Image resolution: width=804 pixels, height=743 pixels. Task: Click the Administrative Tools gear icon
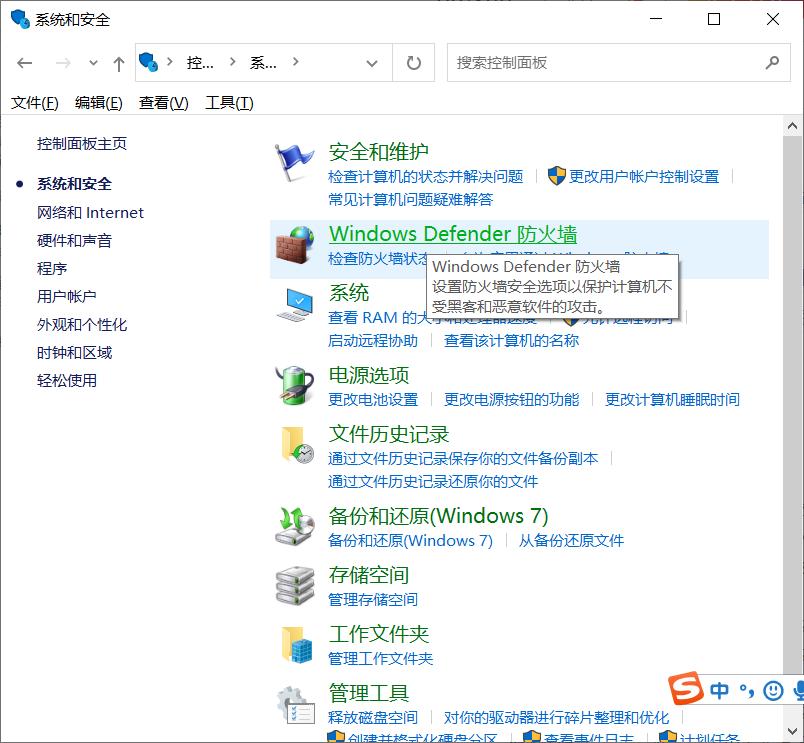coord(294,701)
